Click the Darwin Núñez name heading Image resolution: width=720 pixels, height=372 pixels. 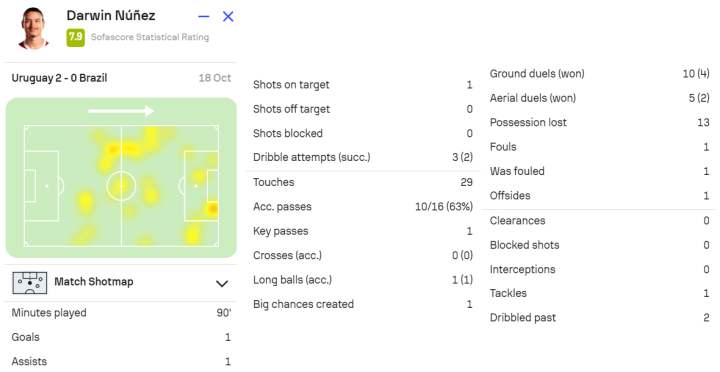click(111, 15)
